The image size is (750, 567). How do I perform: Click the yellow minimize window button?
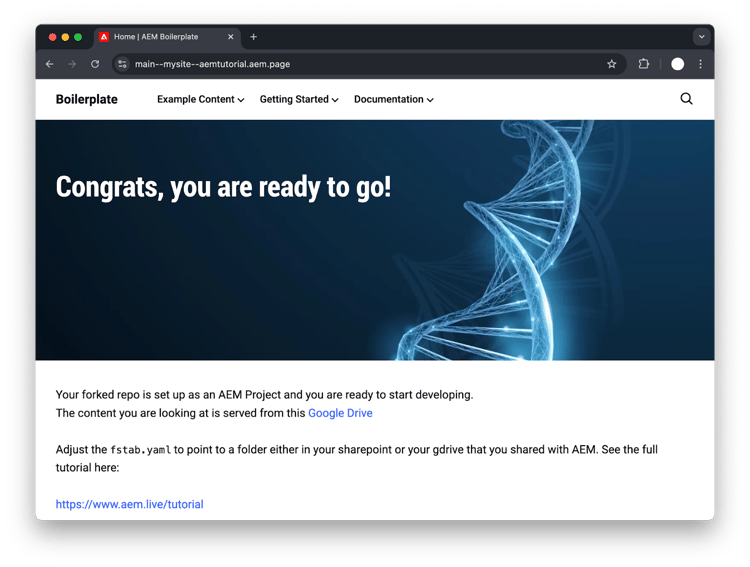tap(66, 37)
